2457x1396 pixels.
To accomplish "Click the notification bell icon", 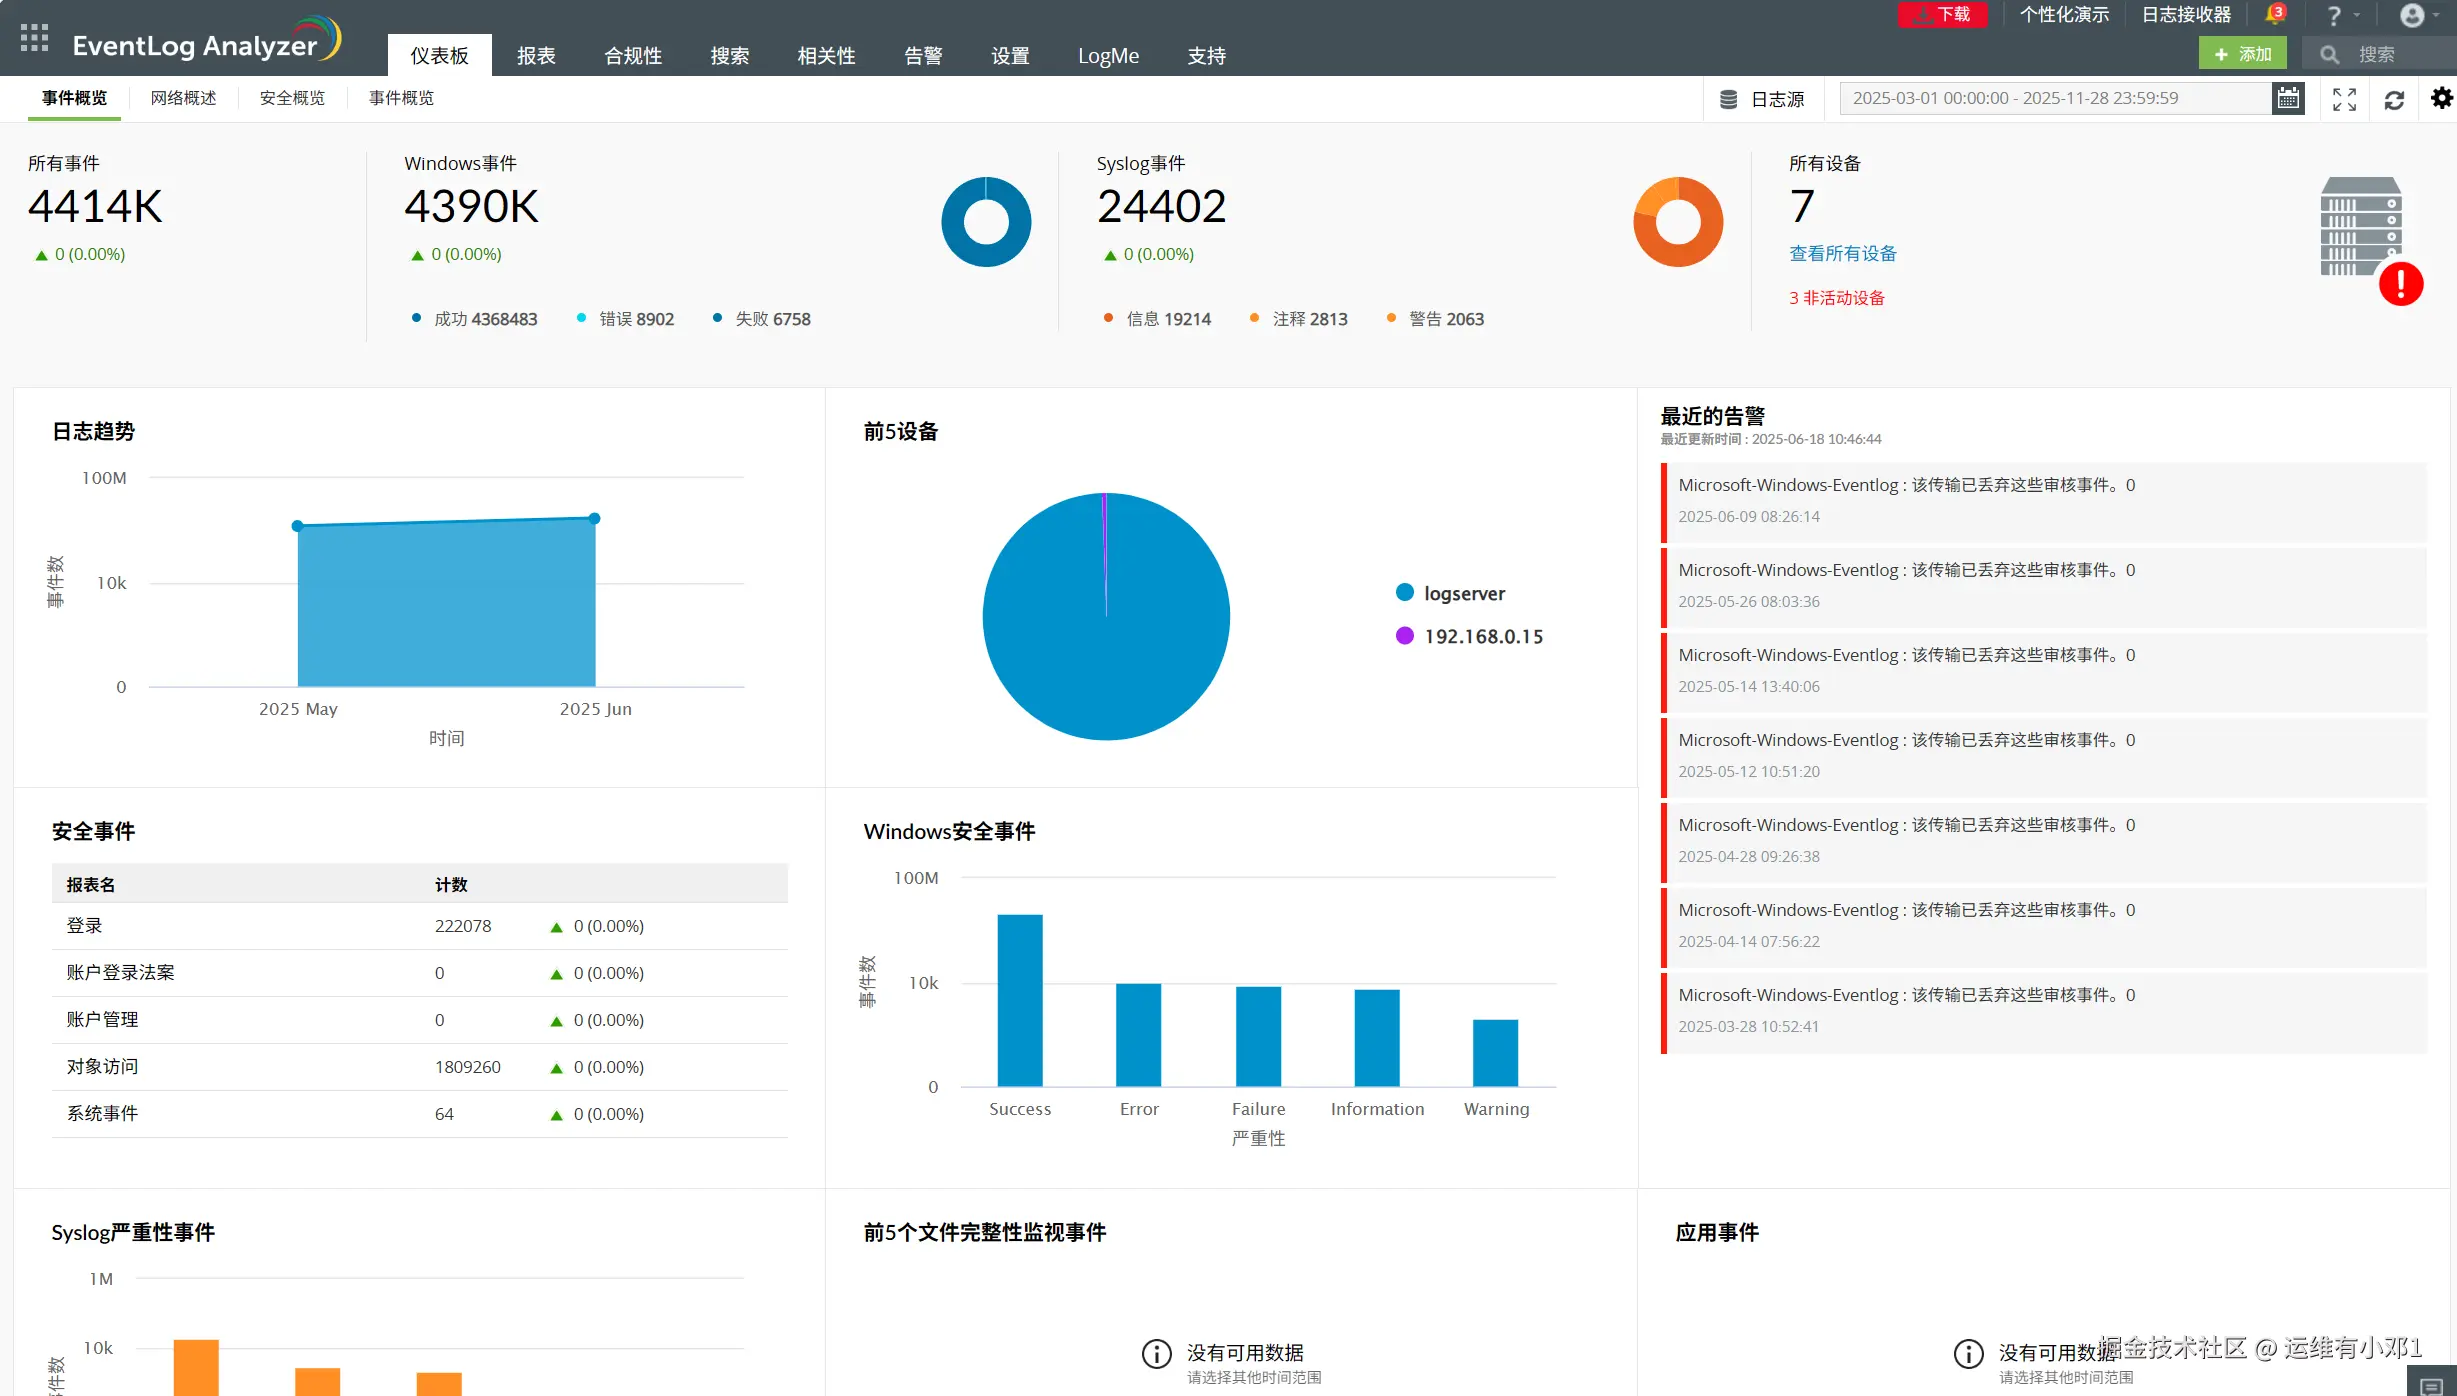I will [2274, 15].
